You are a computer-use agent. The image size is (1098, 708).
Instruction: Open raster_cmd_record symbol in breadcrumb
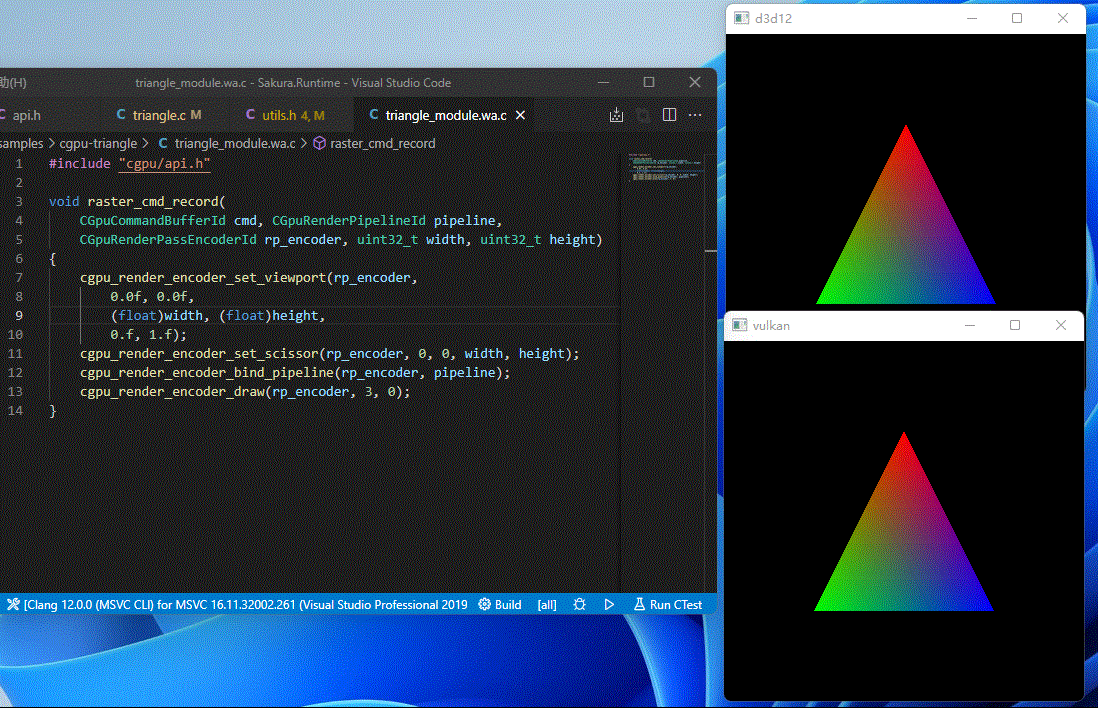coord(382,143)
